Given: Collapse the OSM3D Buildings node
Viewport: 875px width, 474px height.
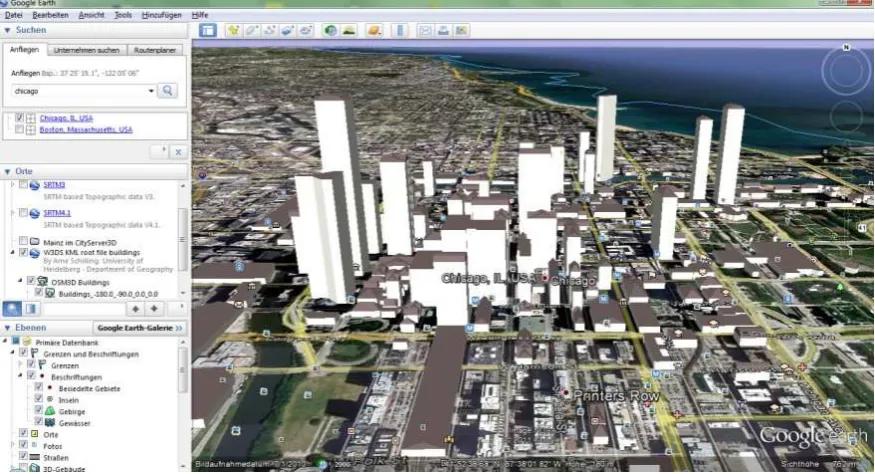Looking at the screenshot, I should point(21,281).
